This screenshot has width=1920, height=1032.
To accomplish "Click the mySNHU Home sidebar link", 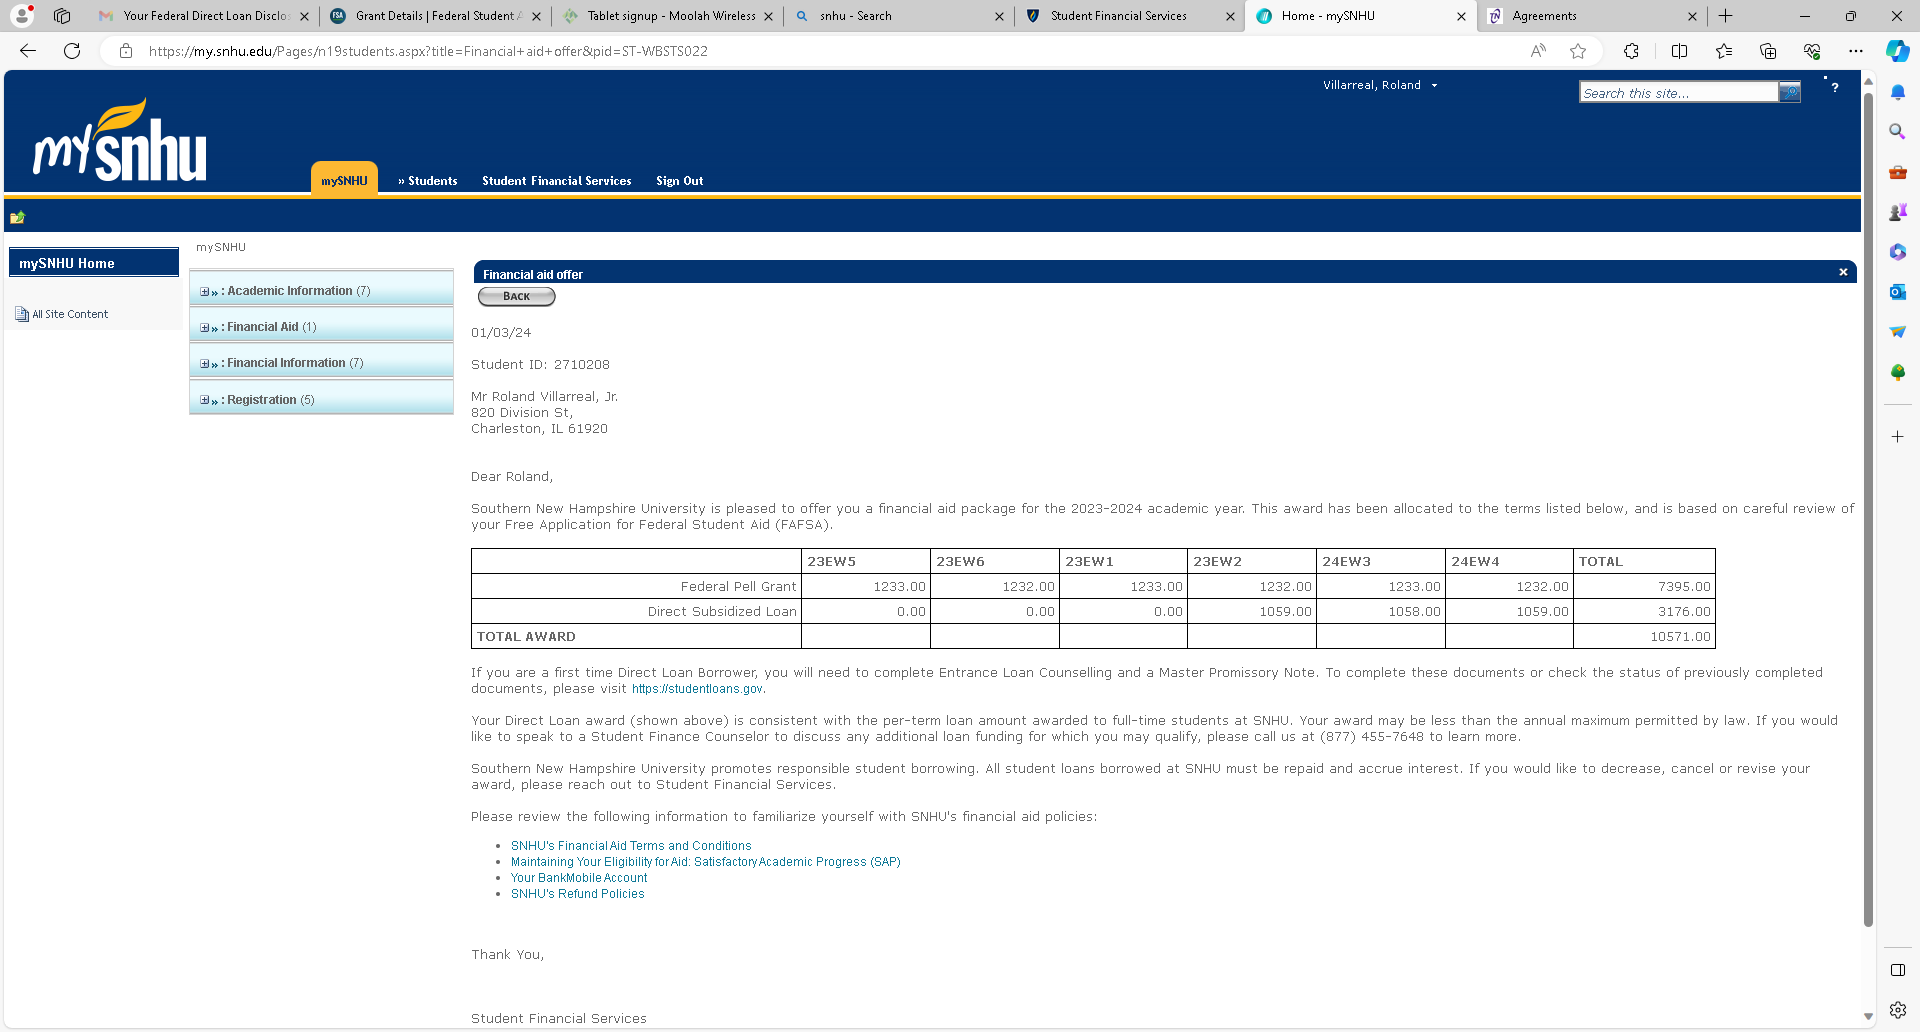I will [x=93, y=263].
